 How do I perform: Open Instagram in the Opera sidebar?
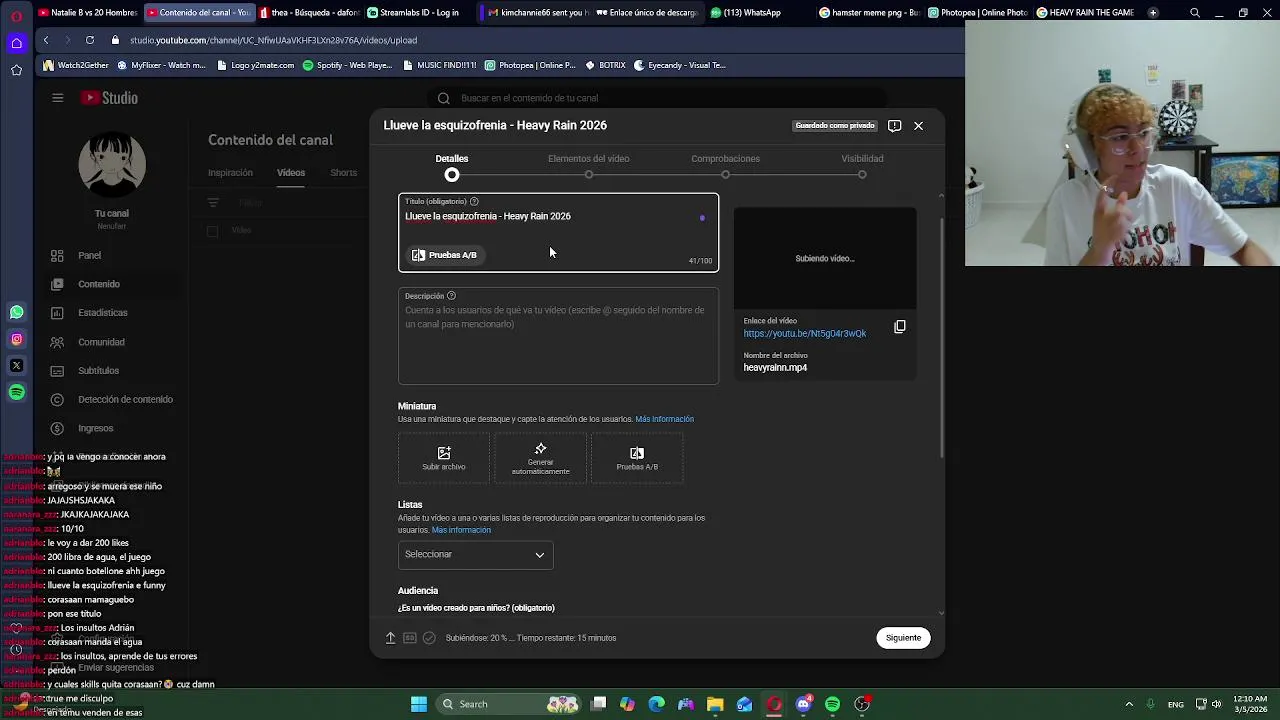coord(16,339)
